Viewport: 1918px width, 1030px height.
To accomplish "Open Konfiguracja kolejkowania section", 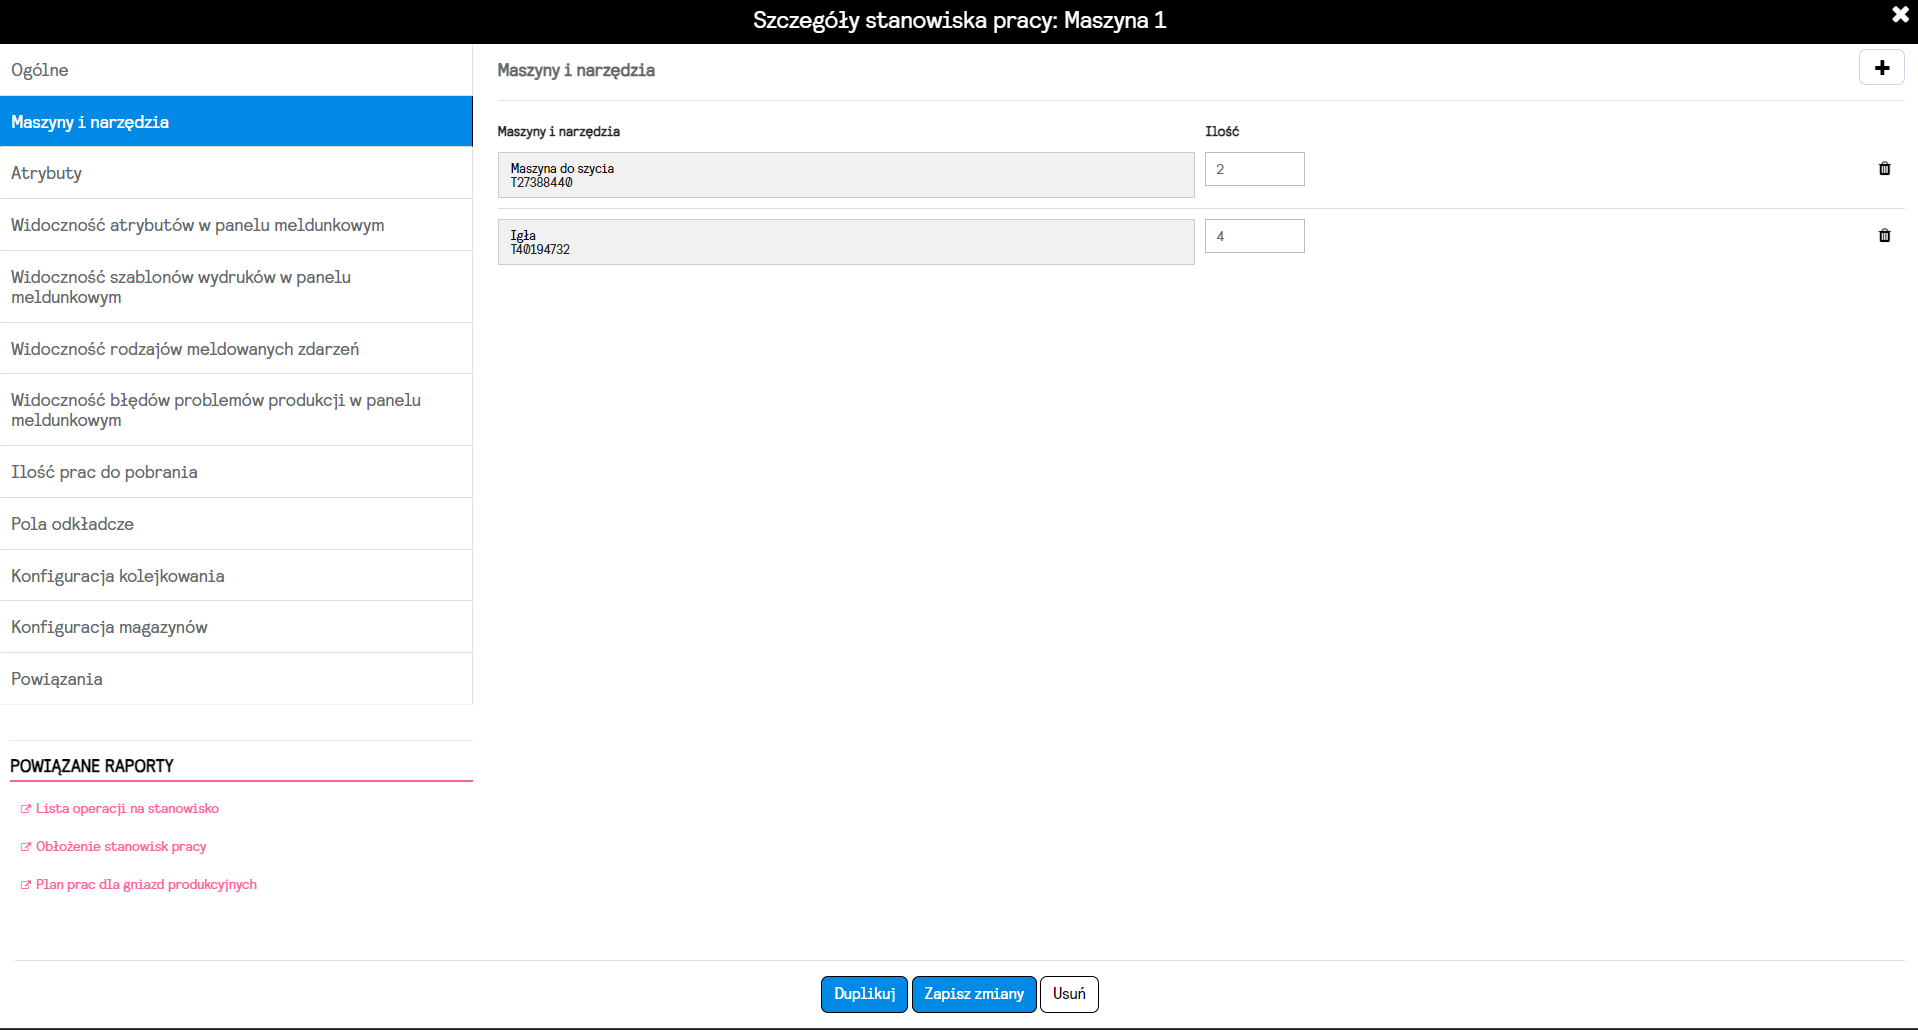I will [x=236, y=576].
